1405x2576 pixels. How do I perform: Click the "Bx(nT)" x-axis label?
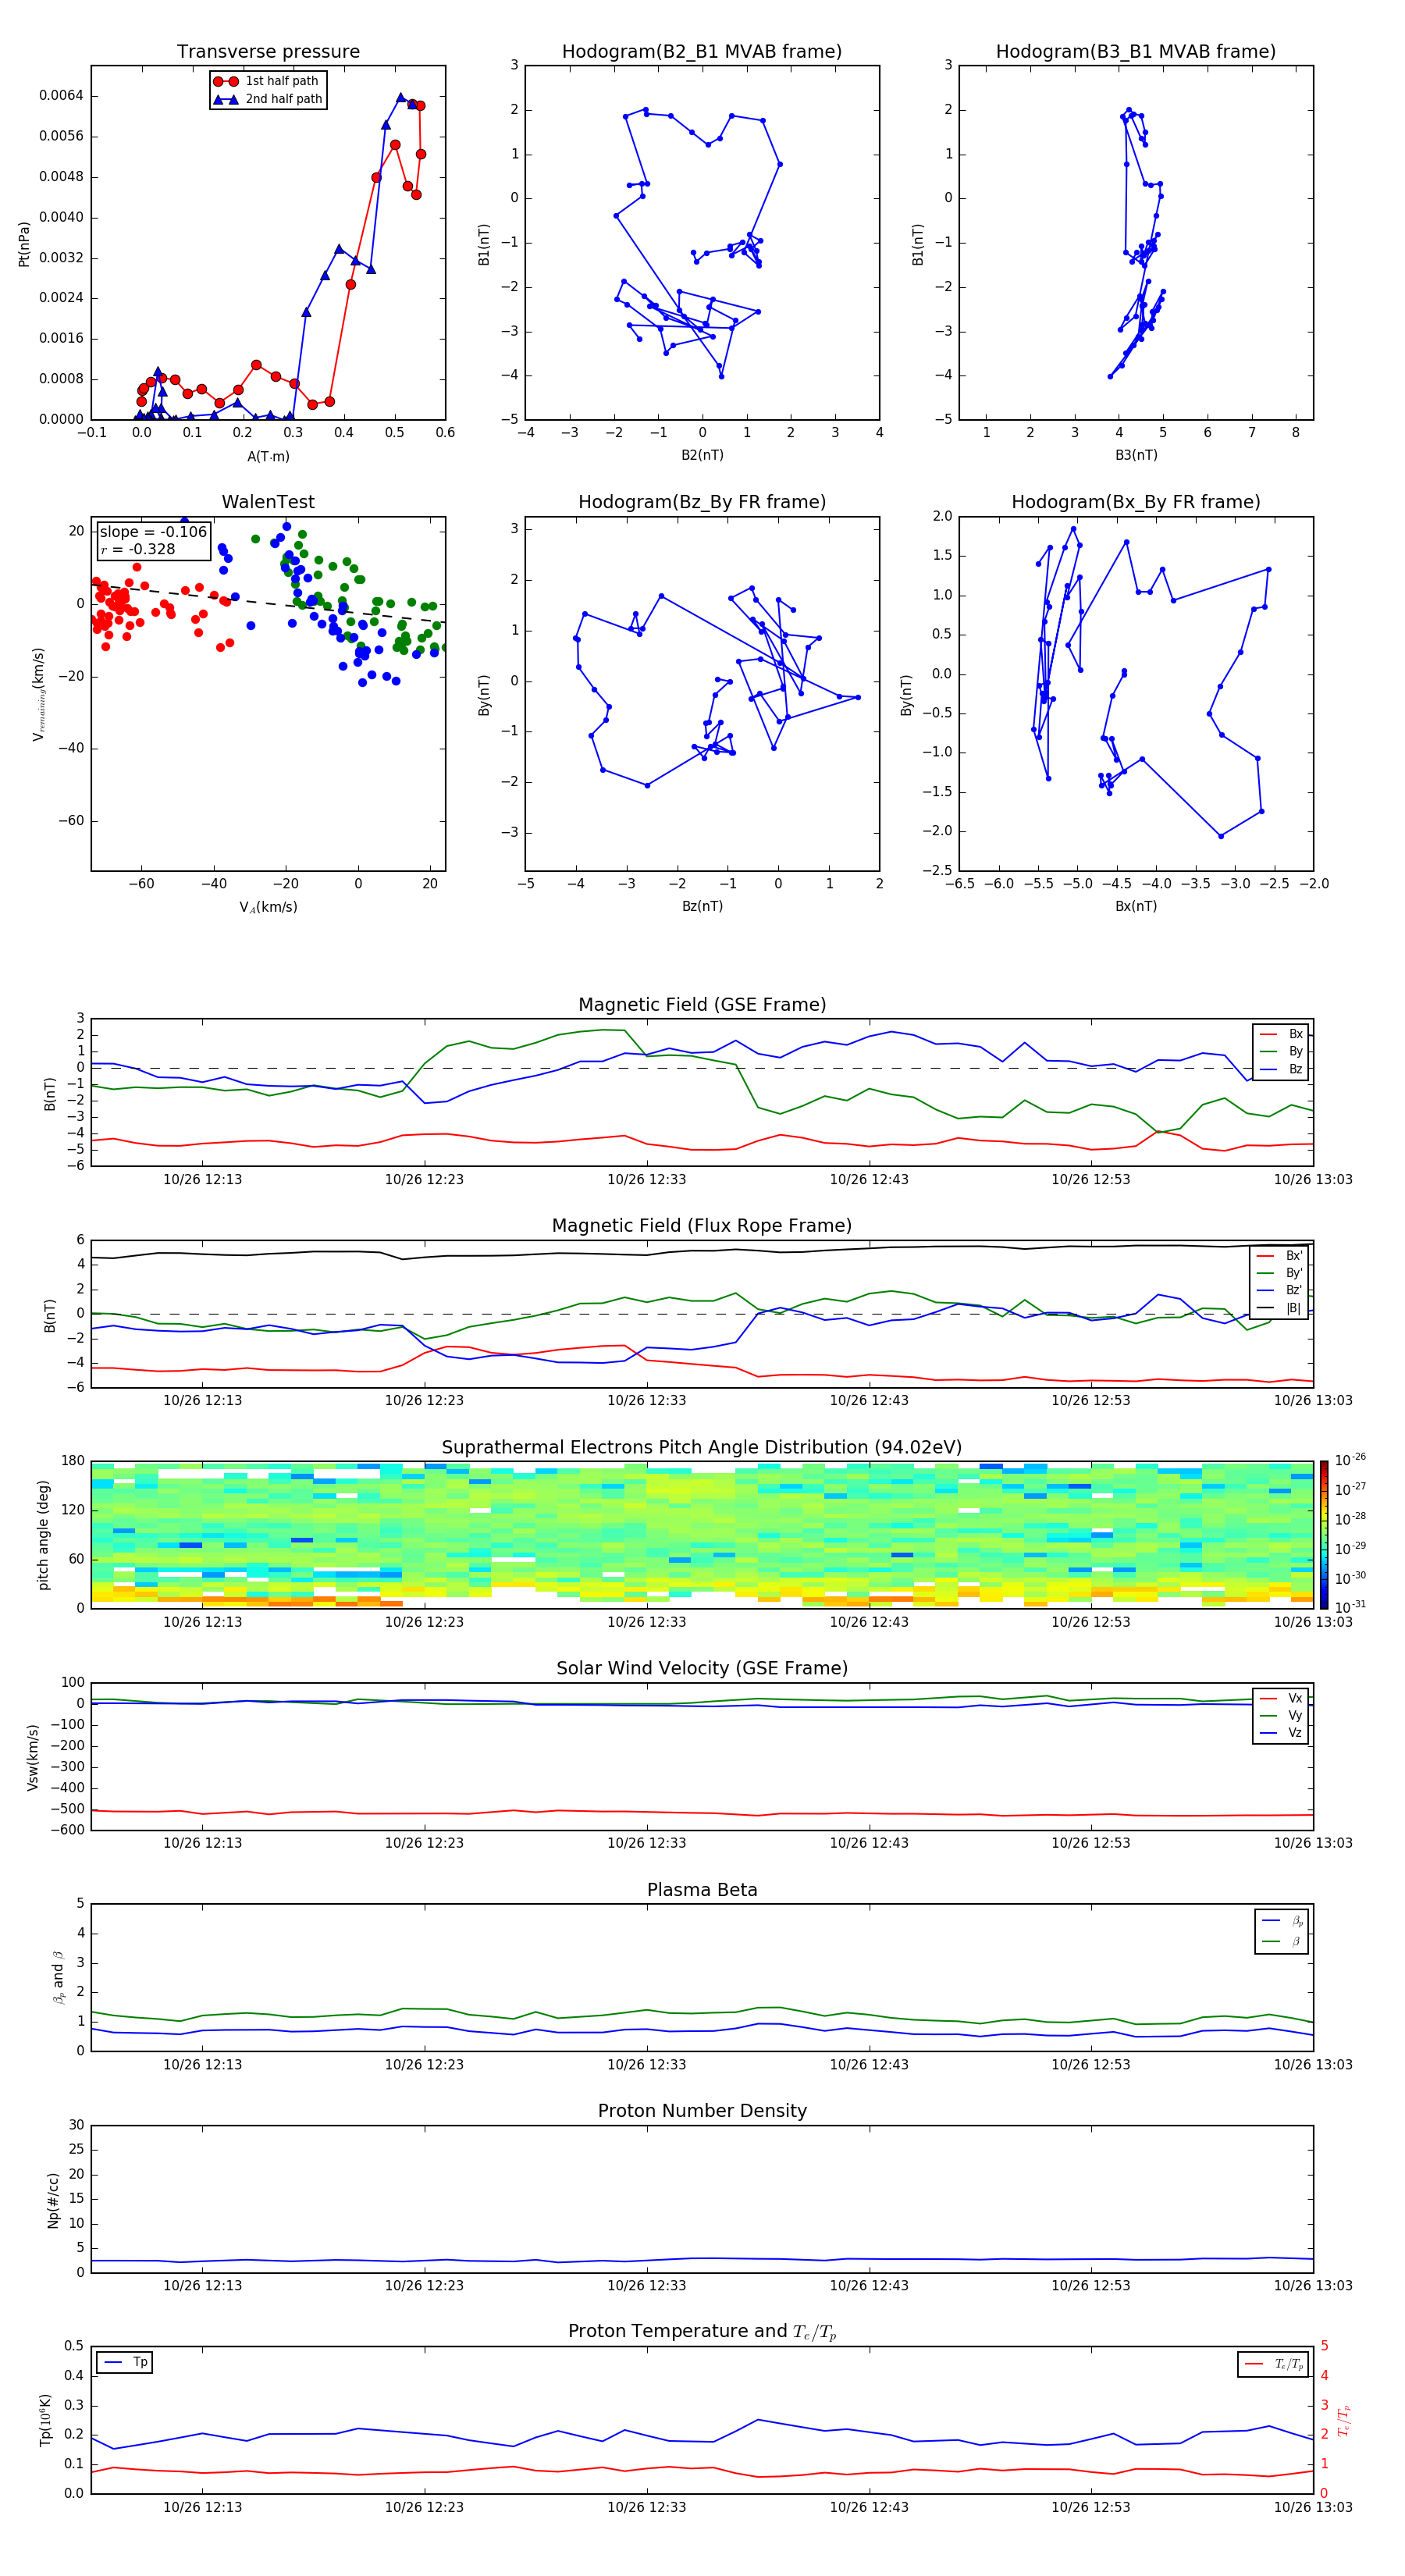point(1136,906)
